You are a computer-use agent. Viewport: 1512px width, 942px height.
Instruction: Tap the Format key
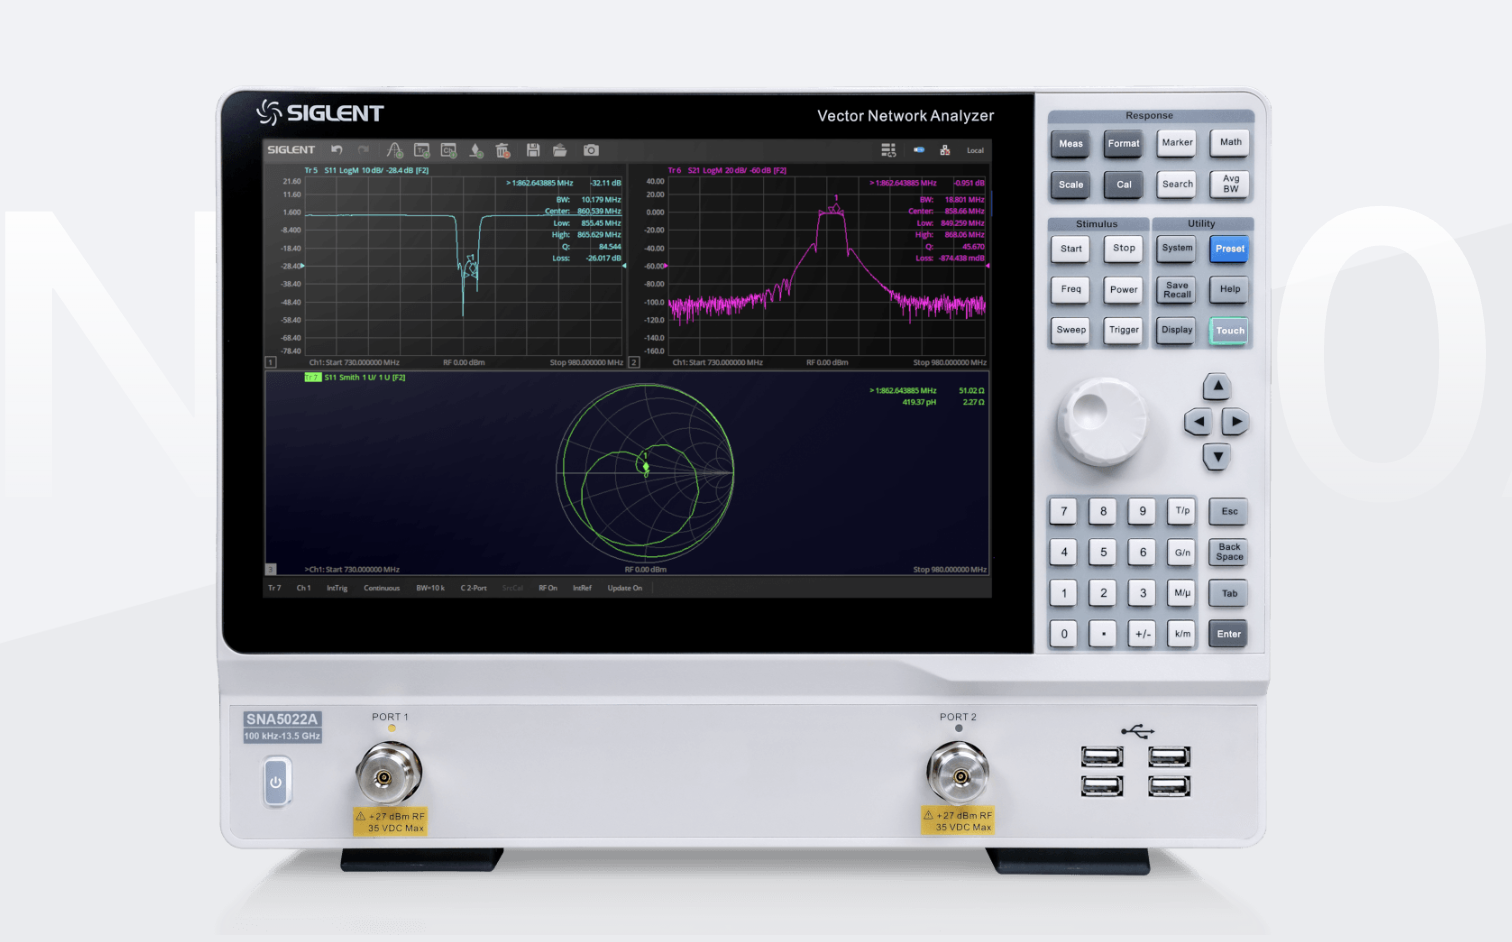tap(1124, 144)
